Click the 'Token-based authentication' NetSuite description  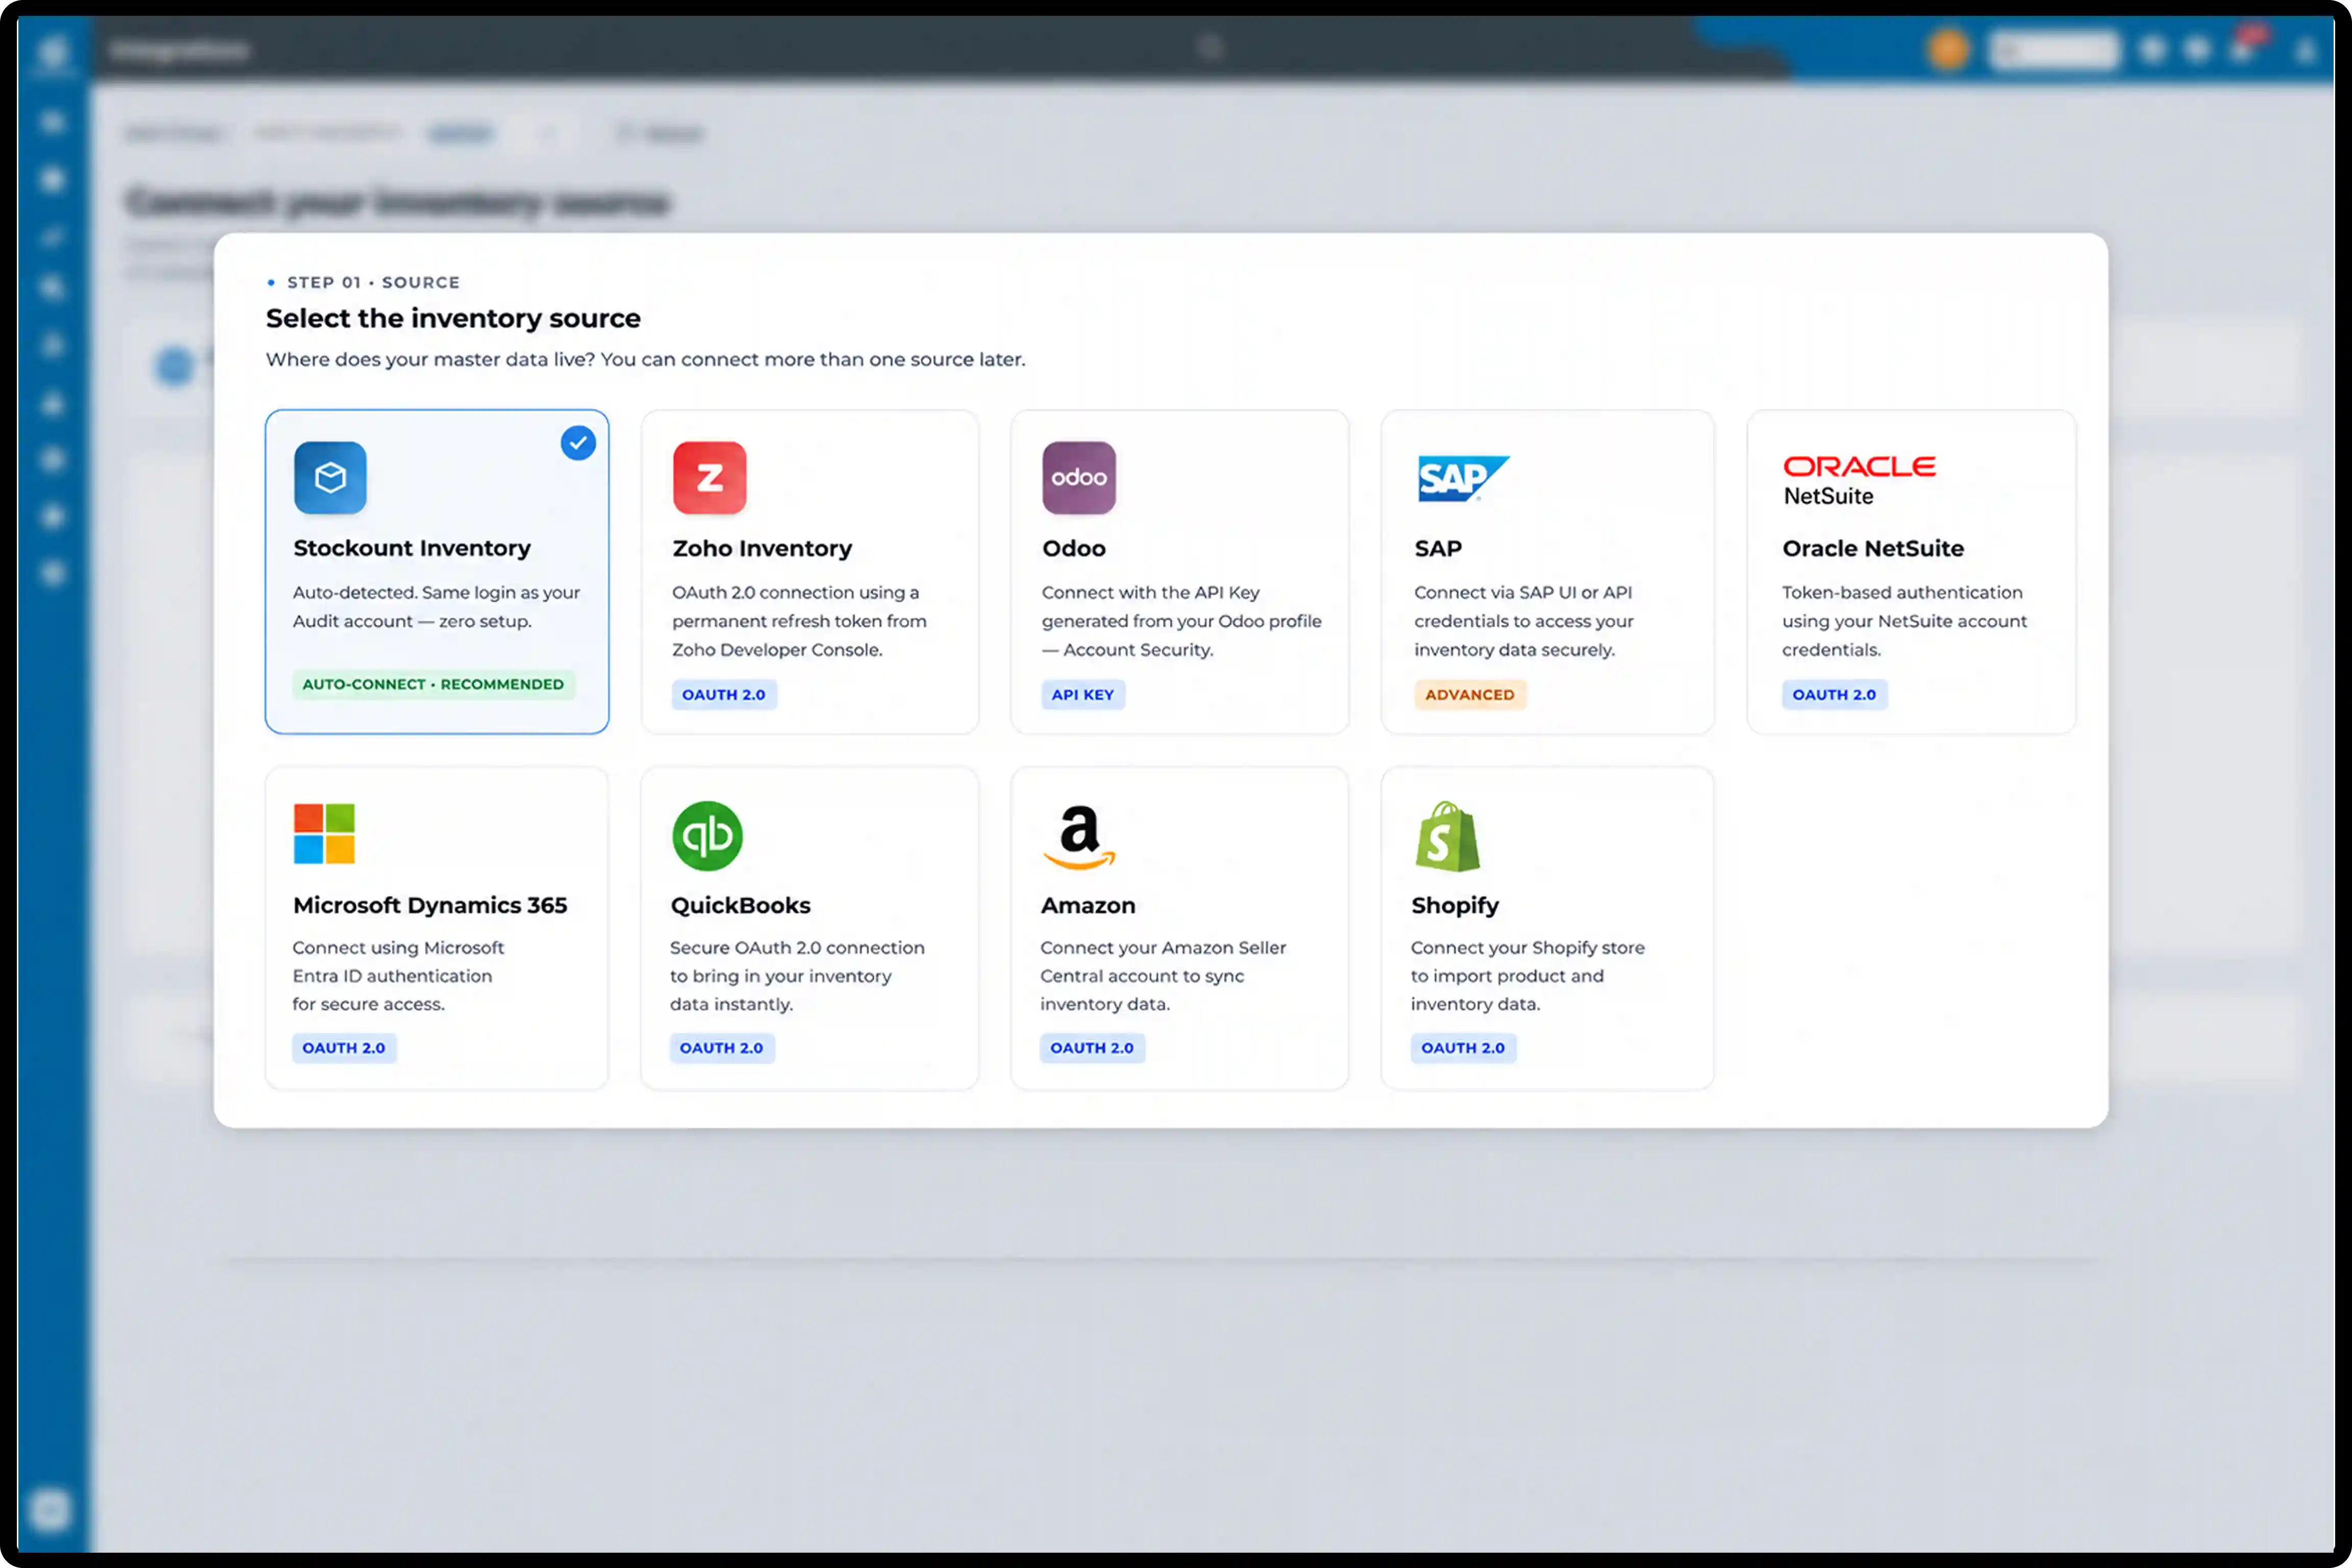pyautogui.click(x=1904, y=621)
